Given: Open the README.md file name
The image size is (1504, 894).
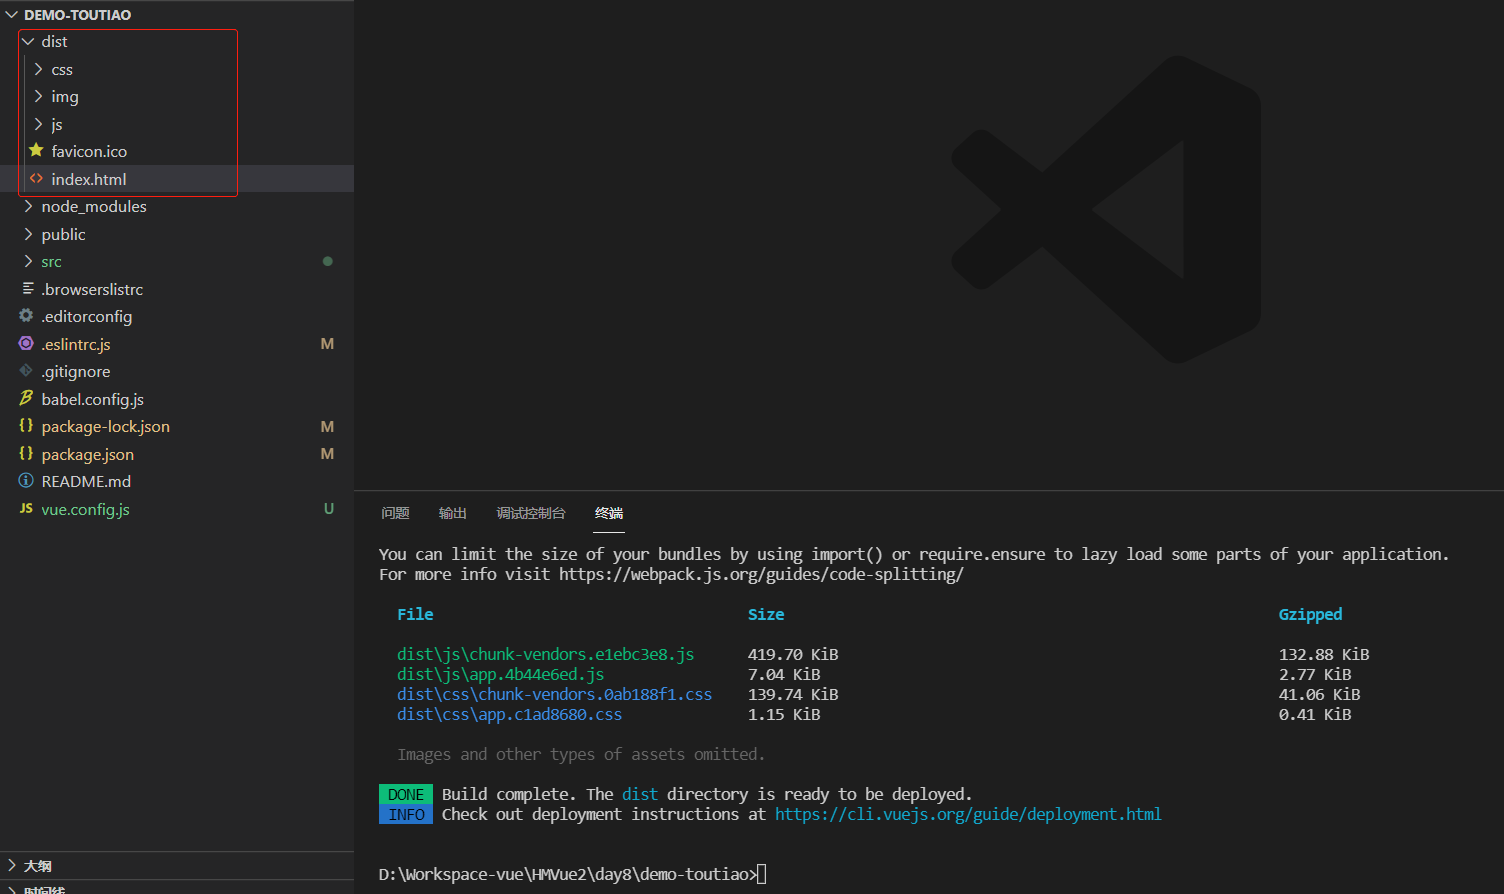Looking at the screenshot, I should tap(86, 482).
